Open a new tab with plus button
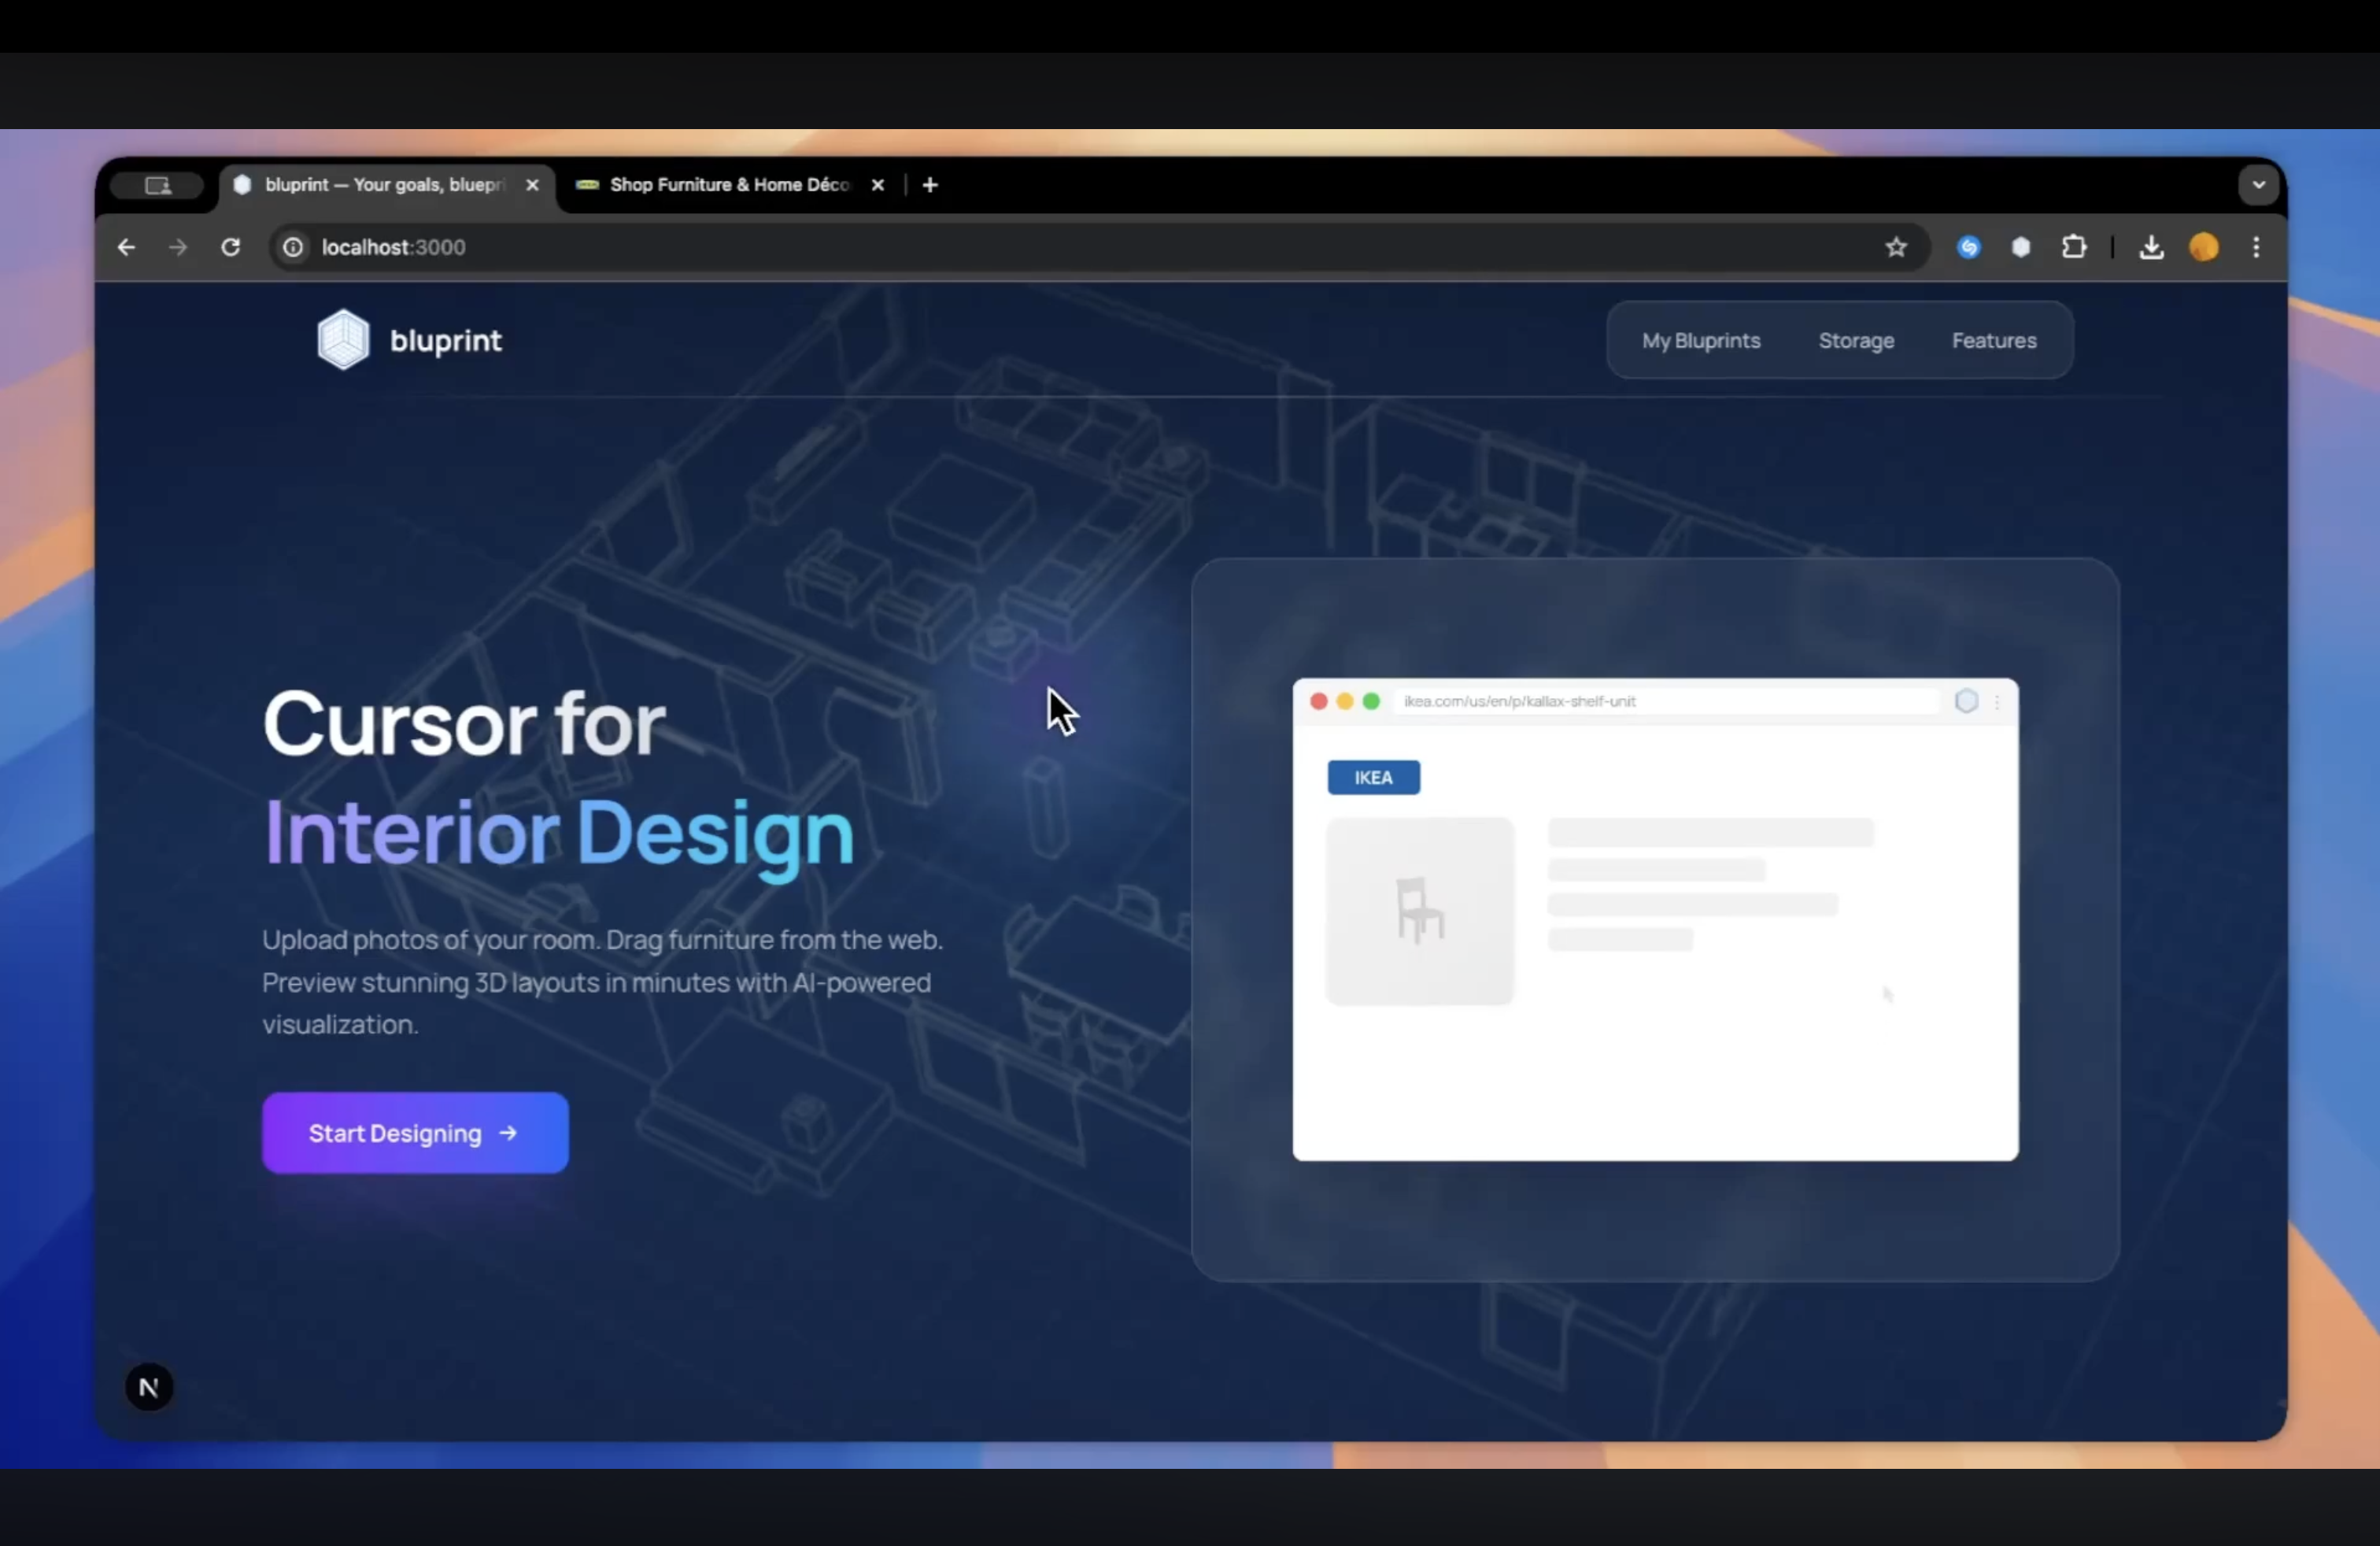This screenshot has height=1546, width=2380. click(930, 185)
